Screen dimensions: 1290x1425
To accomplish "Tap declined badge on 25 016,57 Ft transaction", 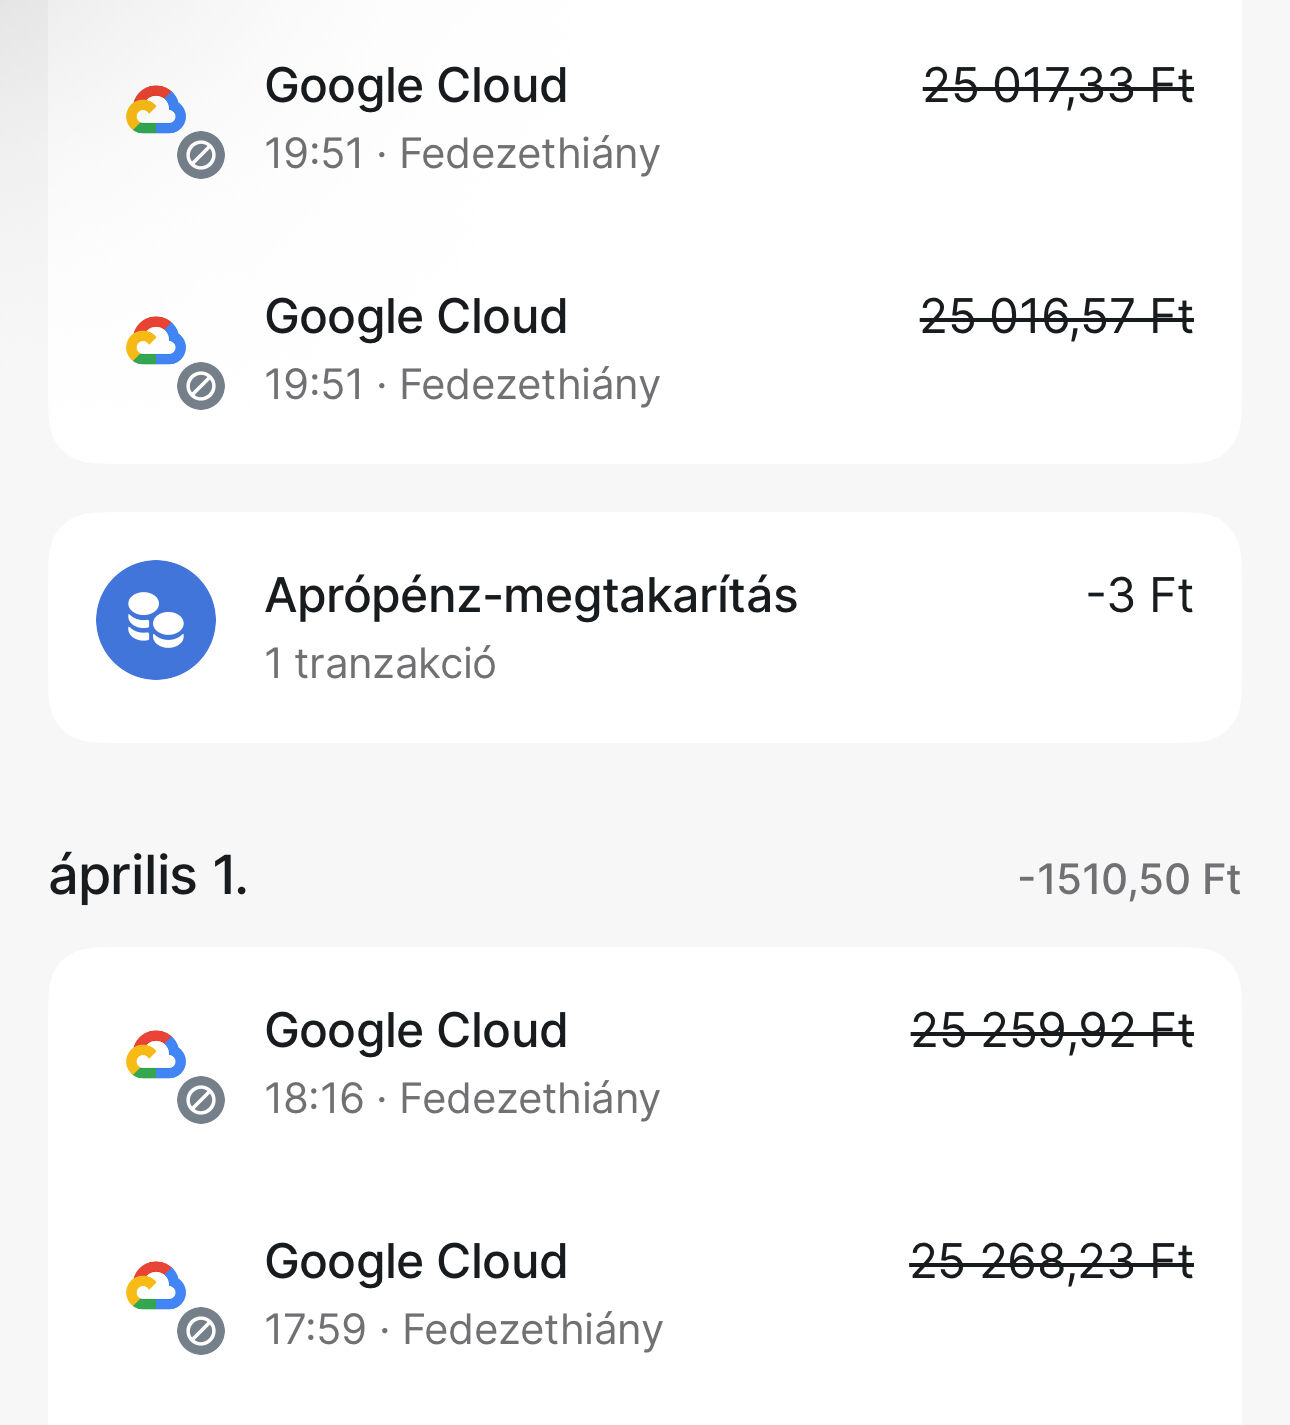I will [x=201, y=386].
